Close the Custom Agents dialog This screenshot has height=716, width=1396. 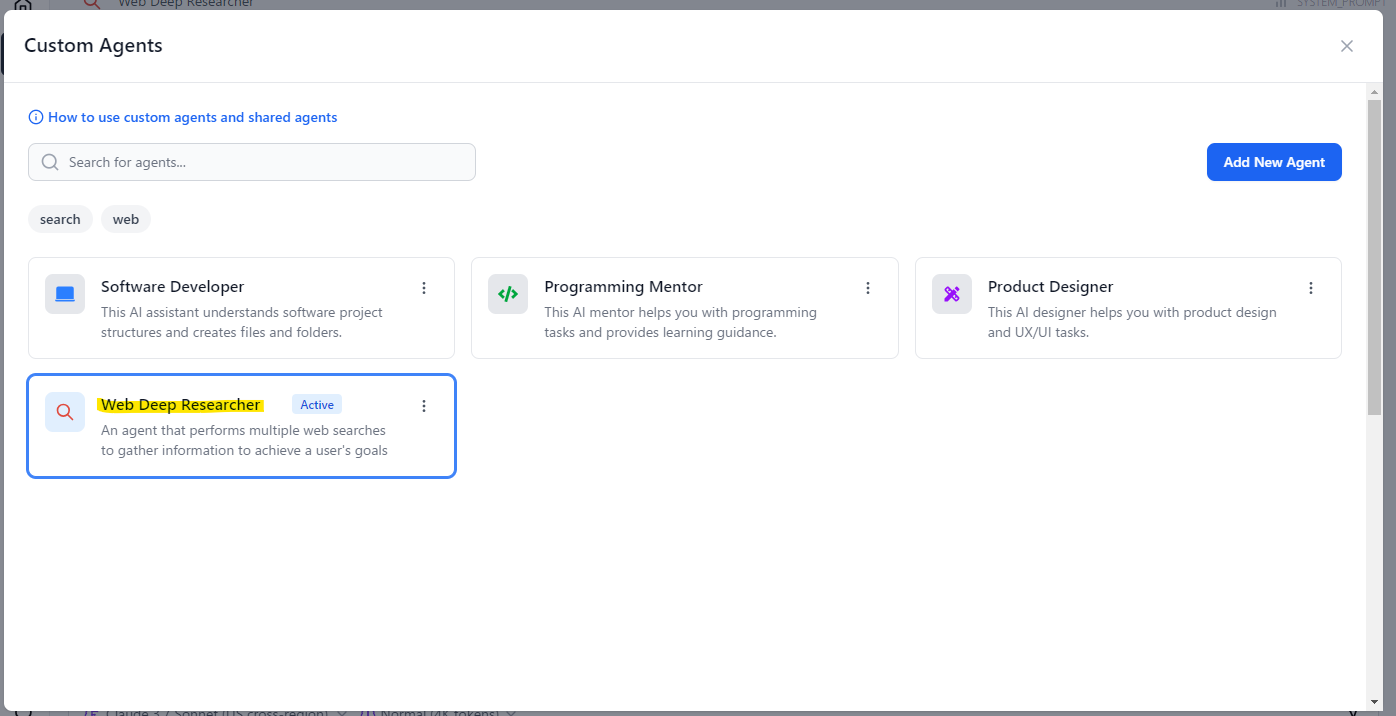tap(1347, 46)
